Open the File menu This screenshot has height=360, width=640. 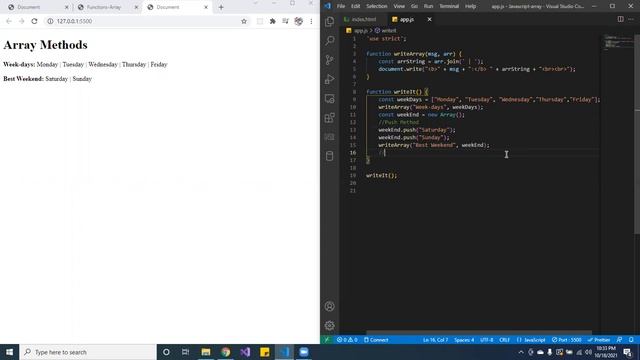(341, 6)
